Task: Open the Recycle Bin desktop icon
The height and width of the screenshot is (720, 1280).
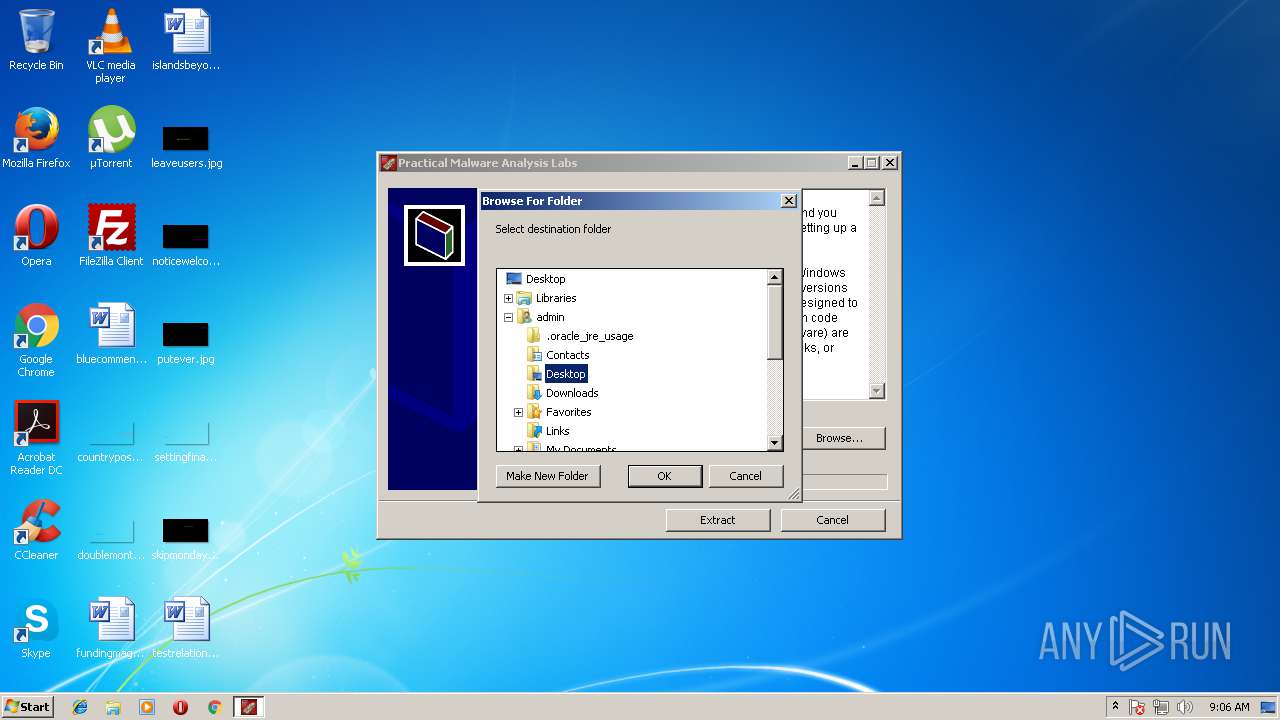Action: (36, 40)
